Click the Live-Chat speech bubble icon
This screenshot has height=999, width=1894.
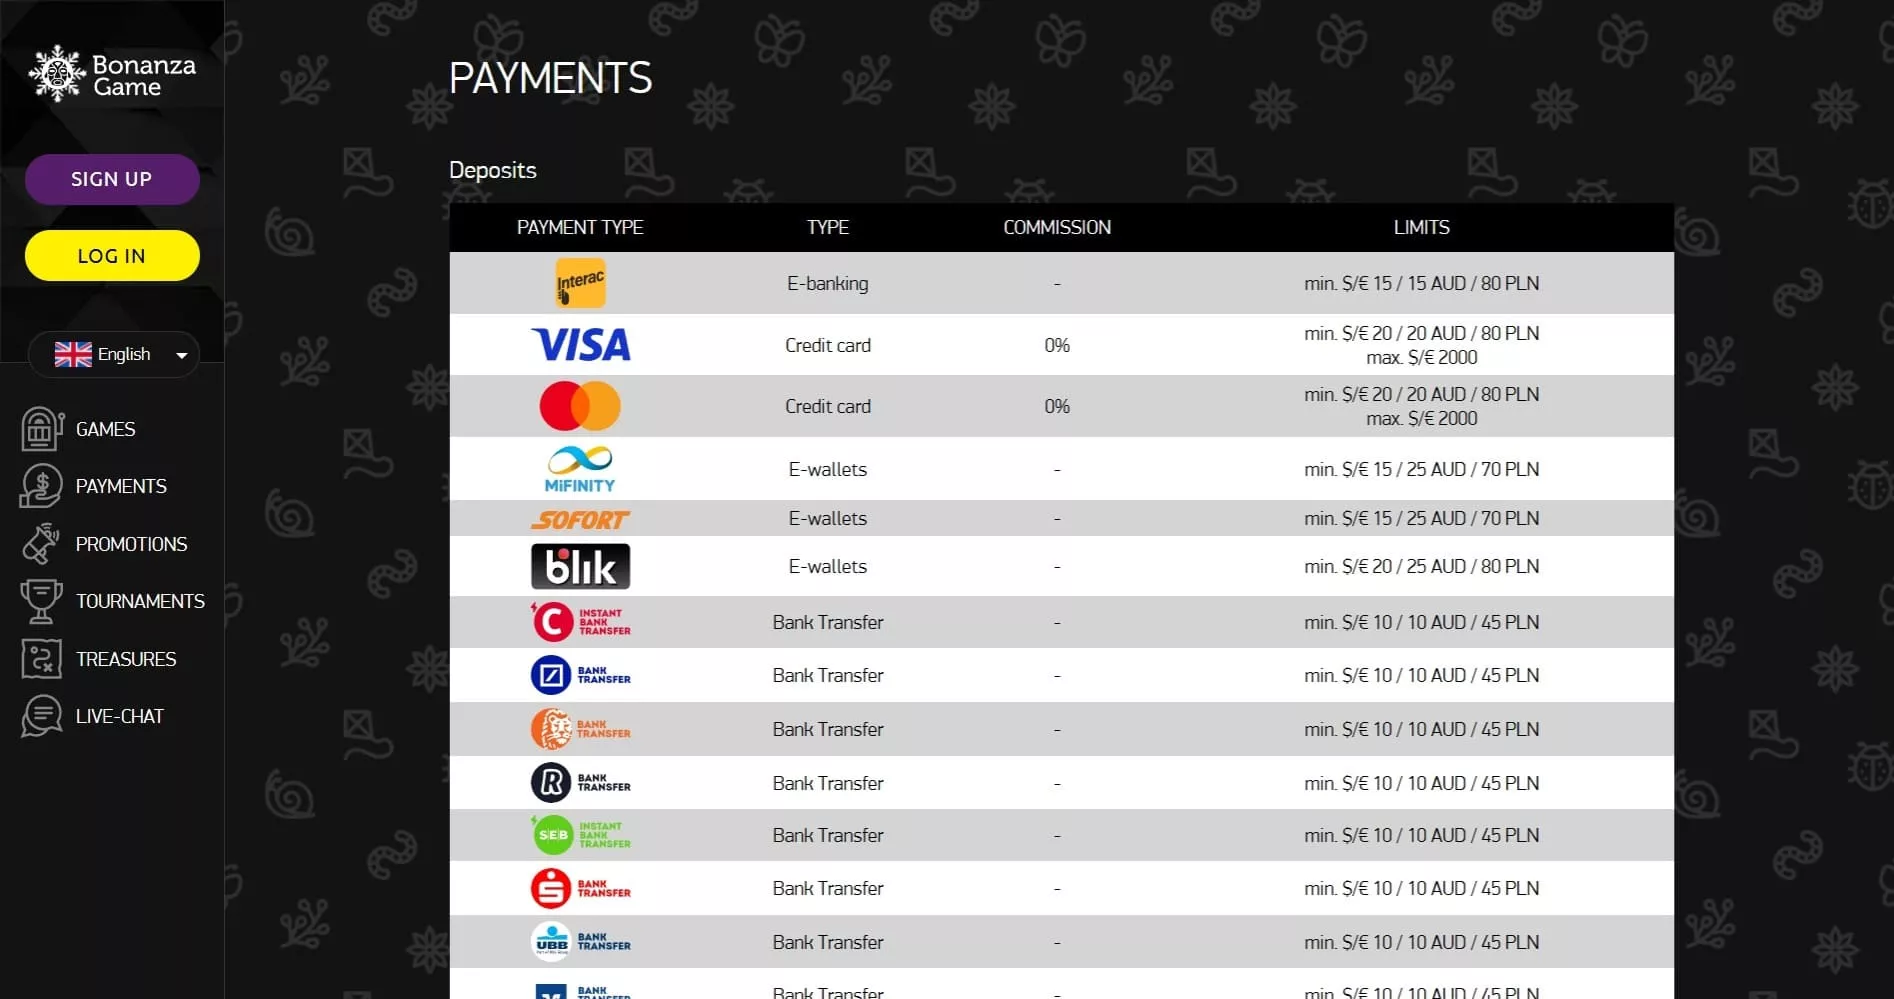point(41,716)
